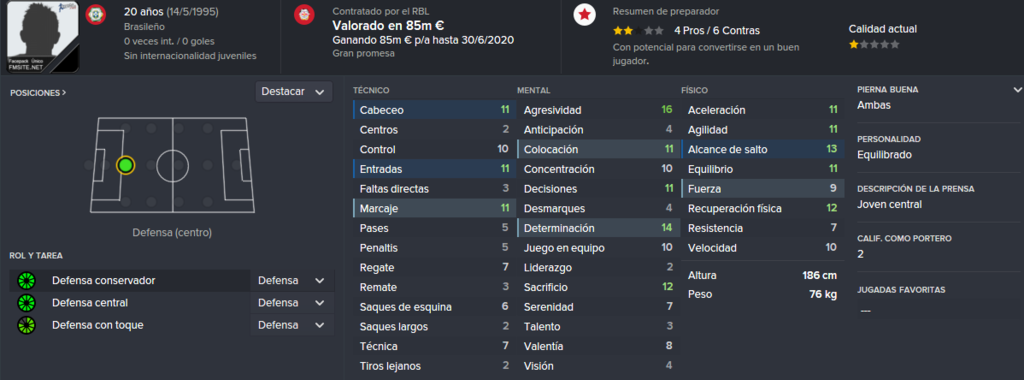Open duty dropdown for Defensa central
Viewport: 1024px width, 380px height.
point(291,303)
